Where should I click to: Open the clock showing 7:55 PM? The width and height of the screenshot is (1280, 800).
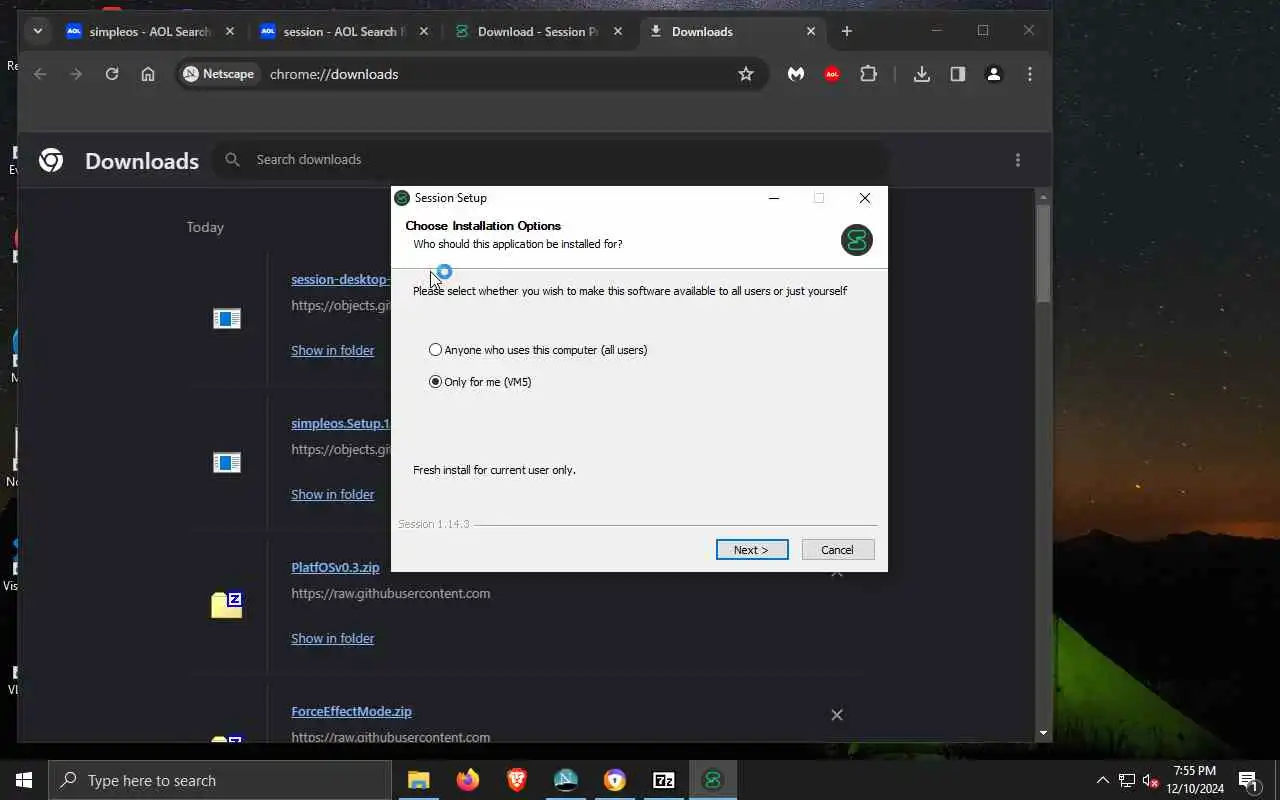point(1195,780)
